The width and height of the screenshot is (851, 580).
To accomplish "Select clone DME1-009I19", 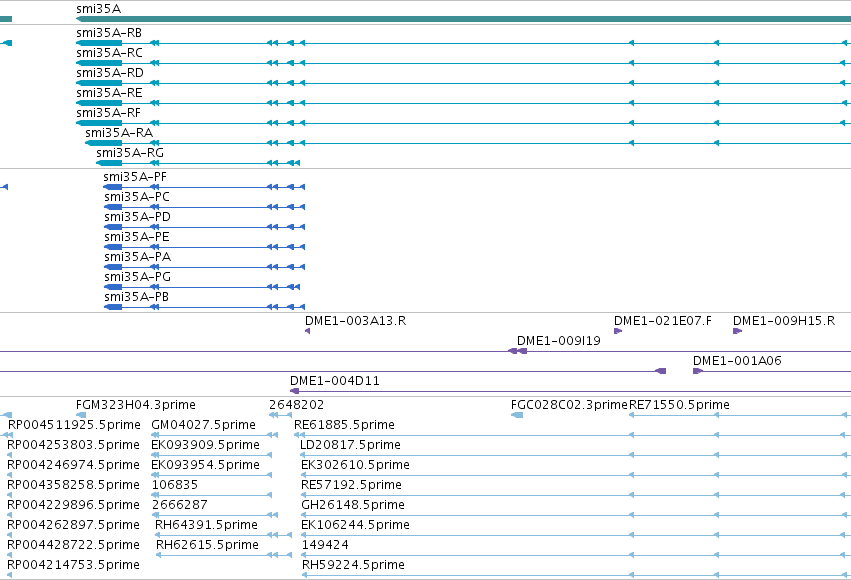I will pos(558,341).
